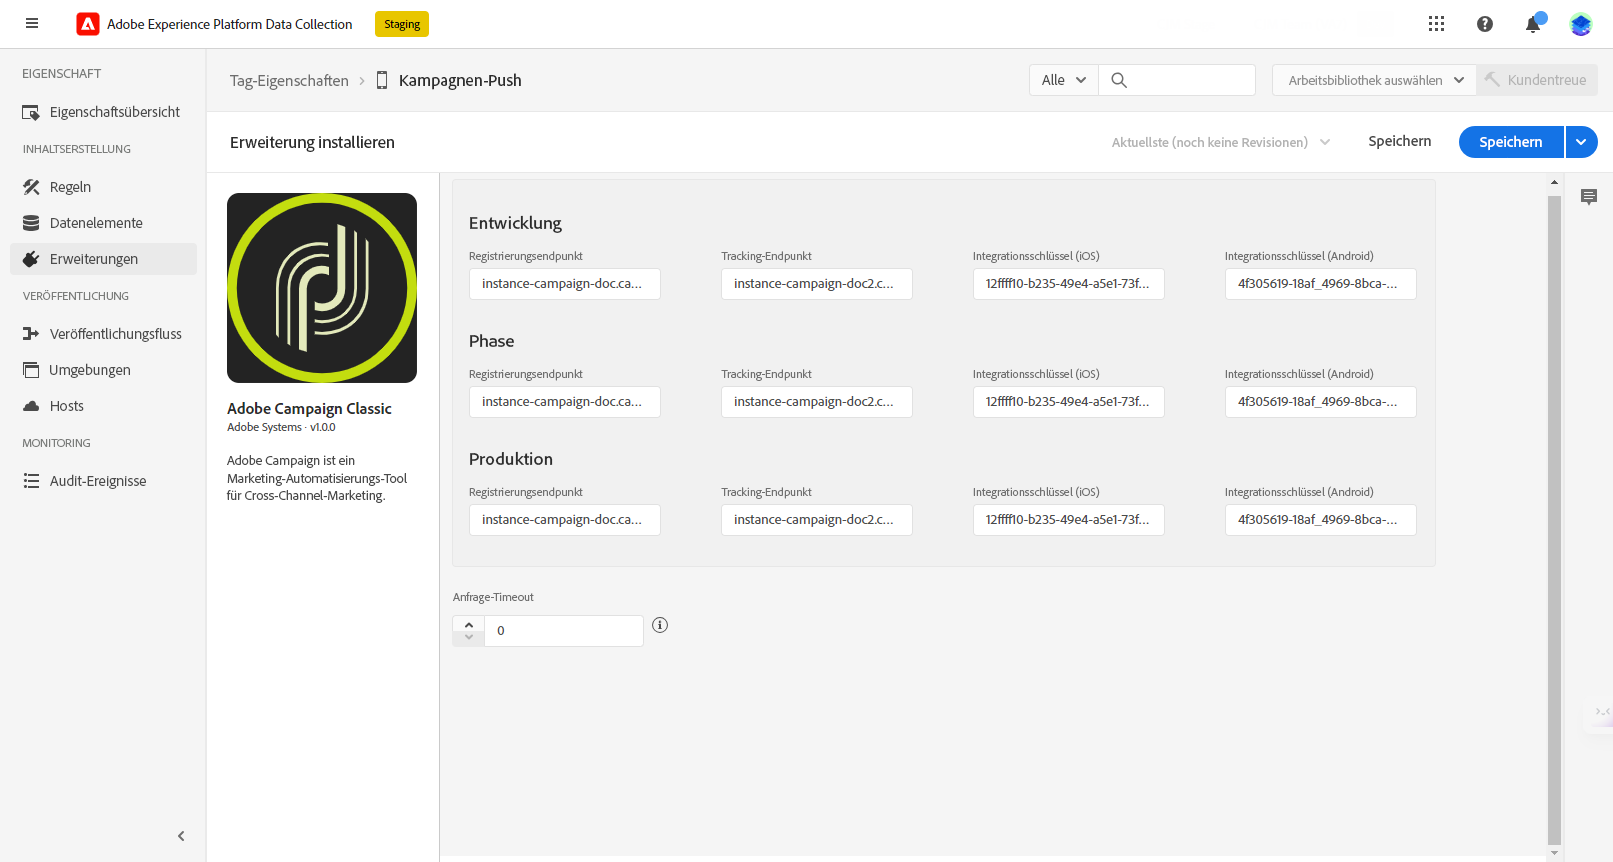Viewport: 1613px width, 862px height.
Task: Edit Entwicklung iOS Integrationsschlüssel field
Action: [x=1069, y=284]
